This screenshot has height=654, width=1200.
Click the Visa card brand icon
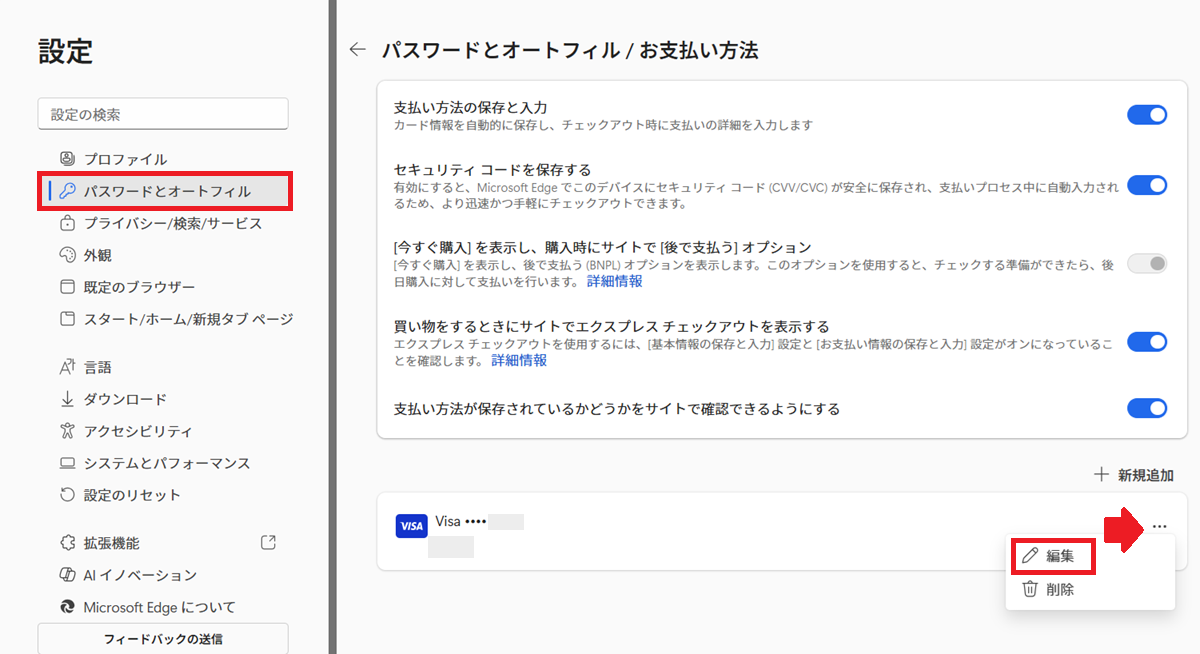(x=411, y=525)
